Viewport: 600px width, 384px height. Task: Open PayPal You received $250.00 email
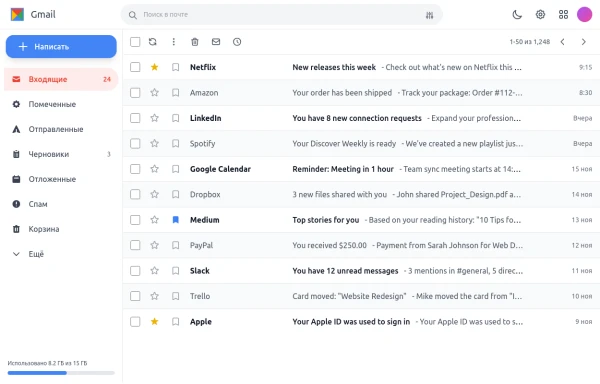click(361, 245)
